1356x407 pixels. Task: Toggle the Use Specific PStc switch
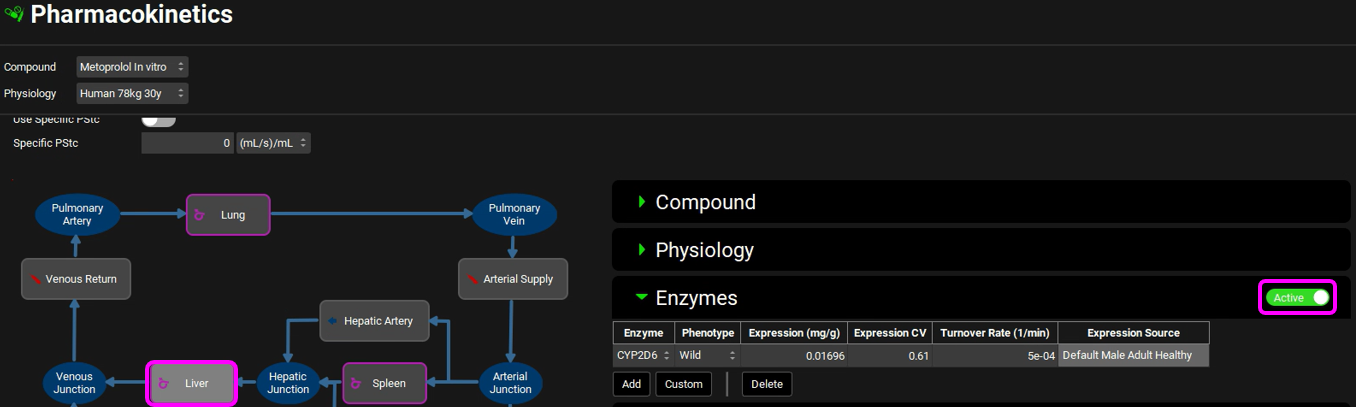click(x=158, y=120)
